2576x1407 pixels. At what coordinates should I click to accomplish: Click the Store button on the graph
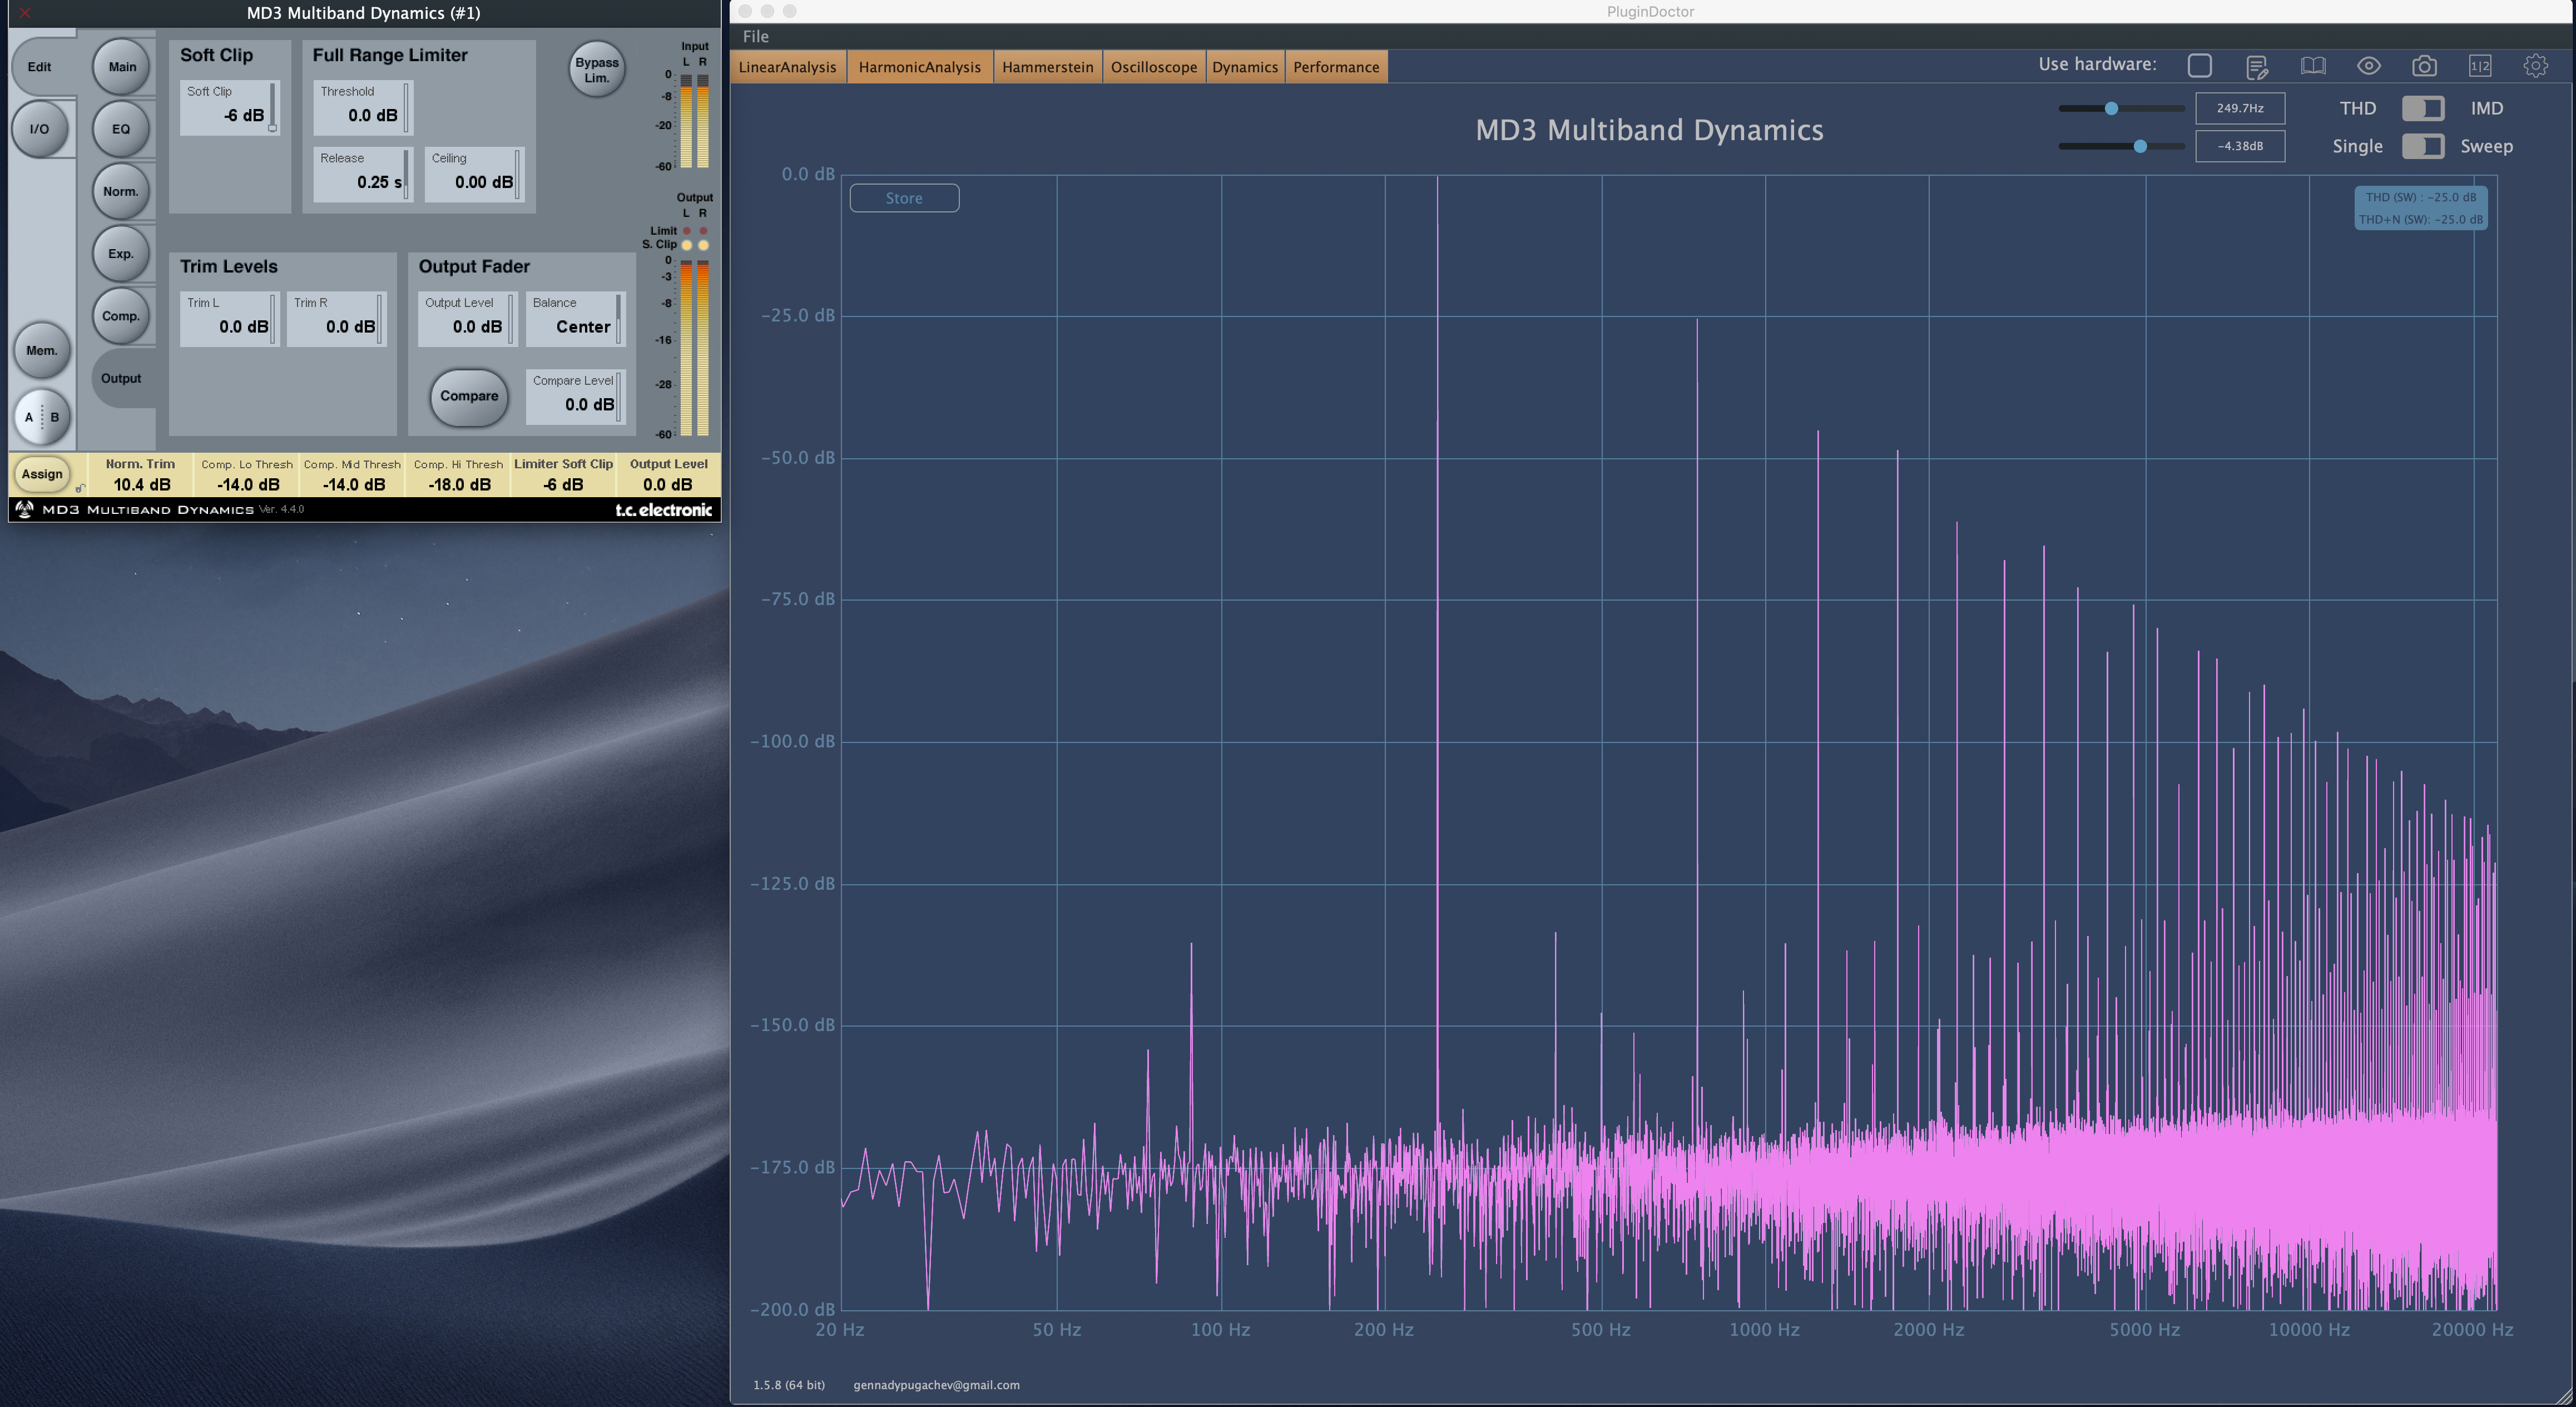click(904, 198)
